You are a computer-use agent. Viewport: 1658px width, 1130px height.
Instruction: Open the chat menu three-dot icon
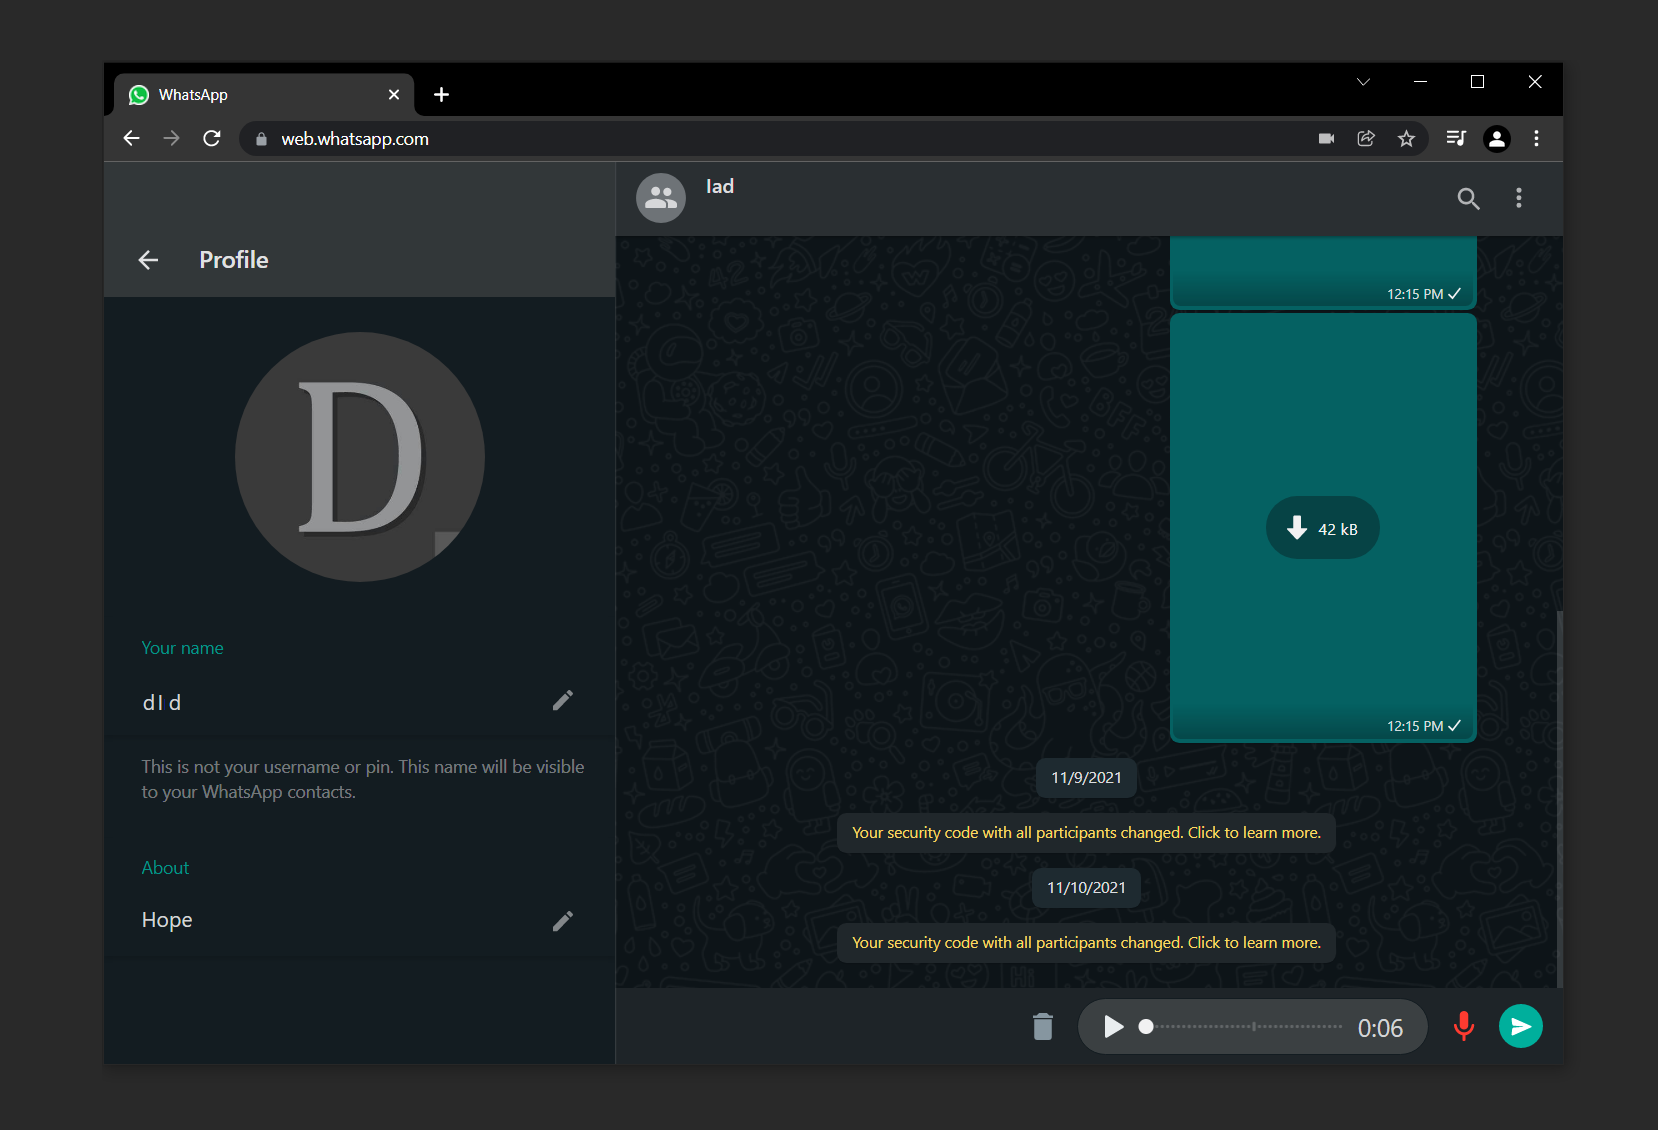point(1518,198)
